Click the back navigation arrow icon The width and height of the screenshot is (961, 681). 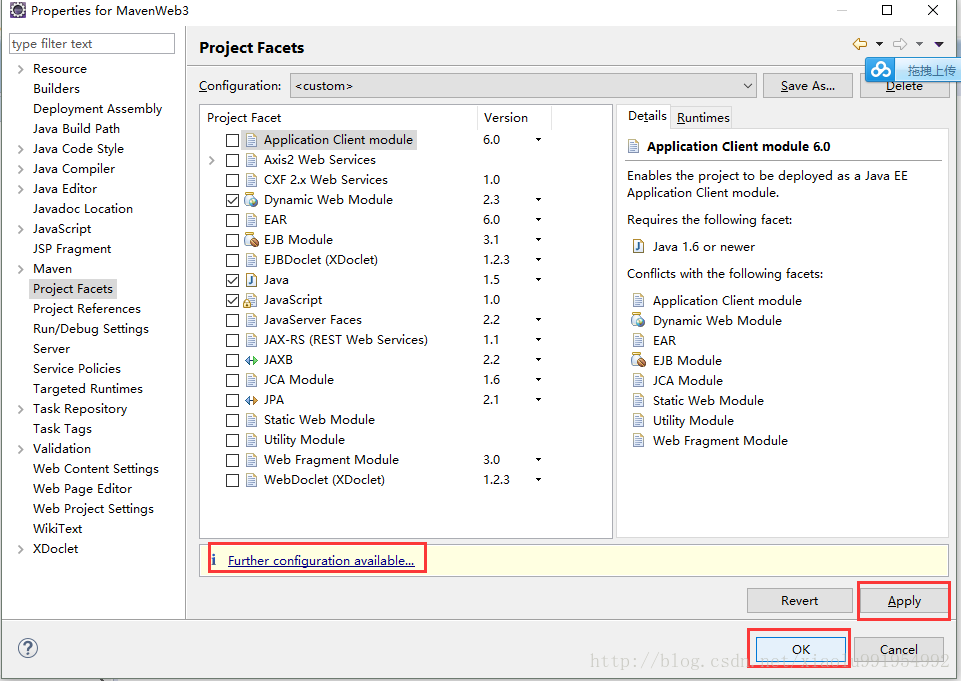(860, 44)
